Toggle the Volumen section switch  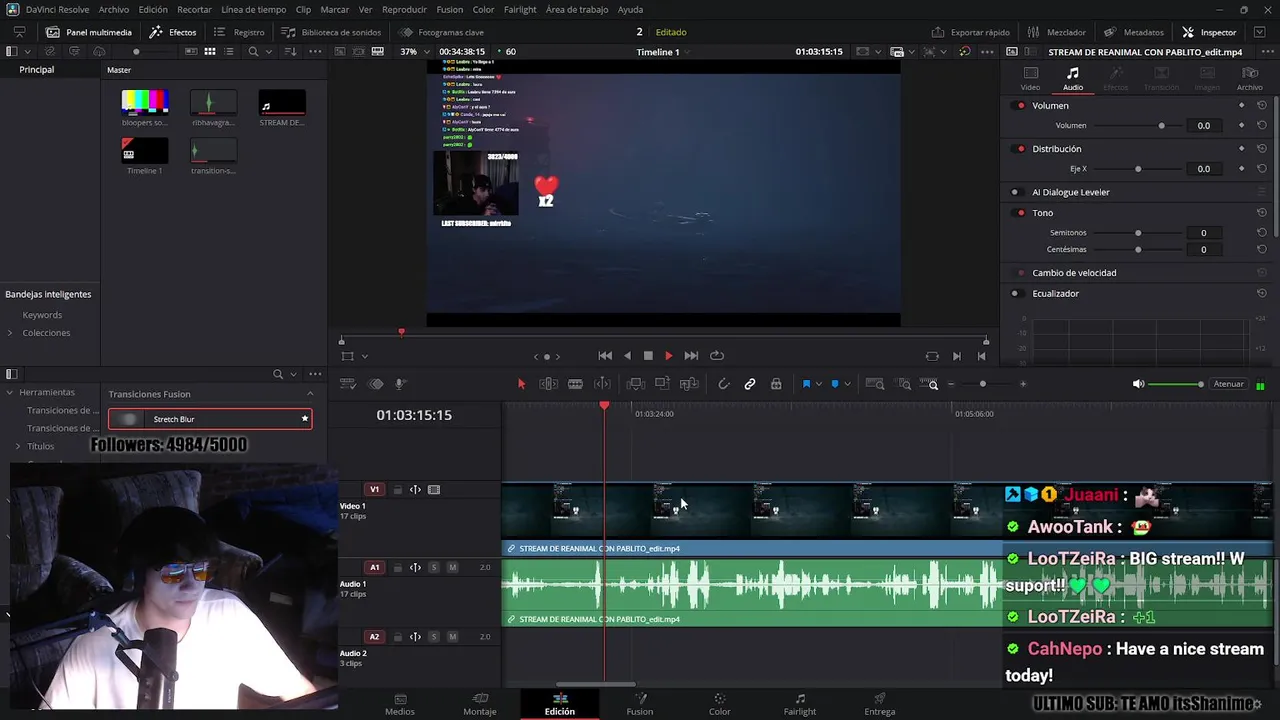point(1020,106)
